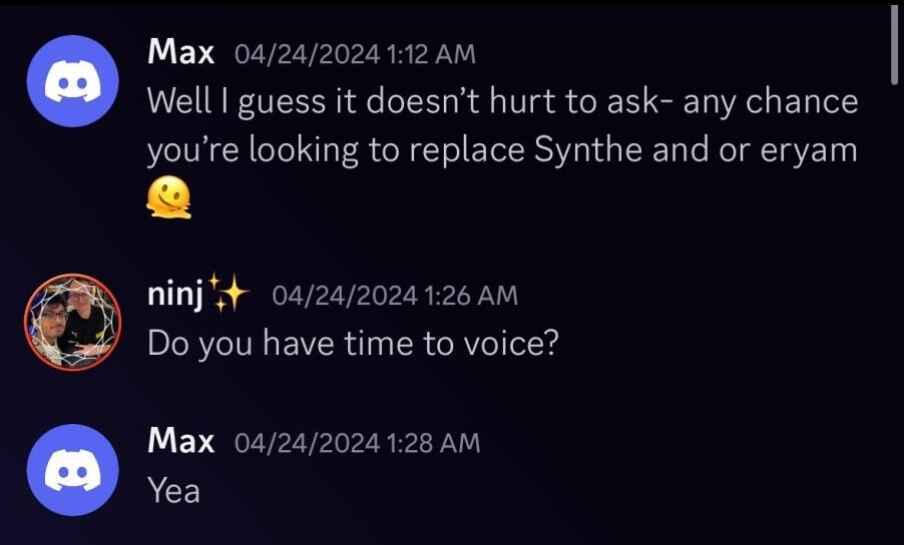Screen dimensions: 904x545
Task: Select the "Do you have time to voice?" message
Action: 353,344
